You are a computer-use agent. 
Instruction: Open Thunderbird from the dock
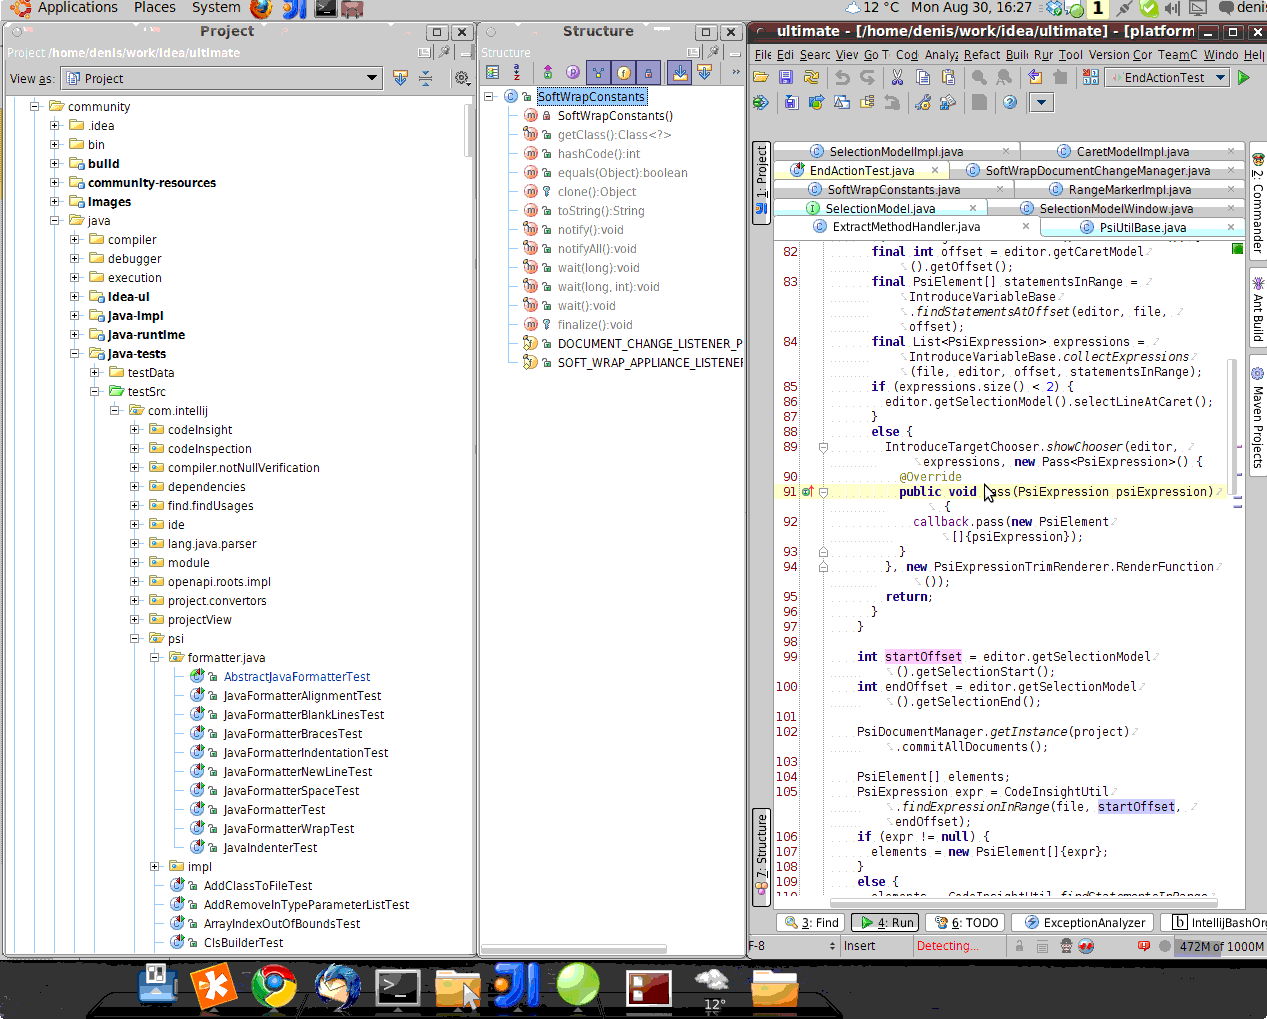point(337,987)
